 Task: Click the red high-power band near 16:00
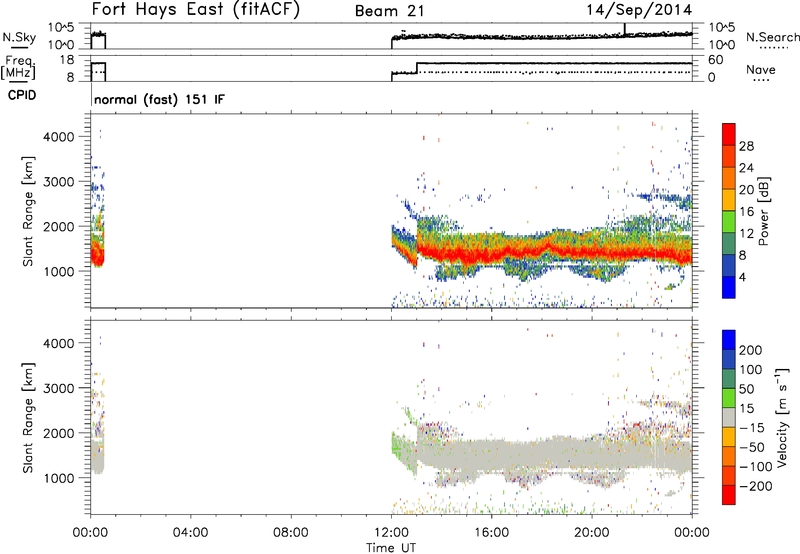491,253
